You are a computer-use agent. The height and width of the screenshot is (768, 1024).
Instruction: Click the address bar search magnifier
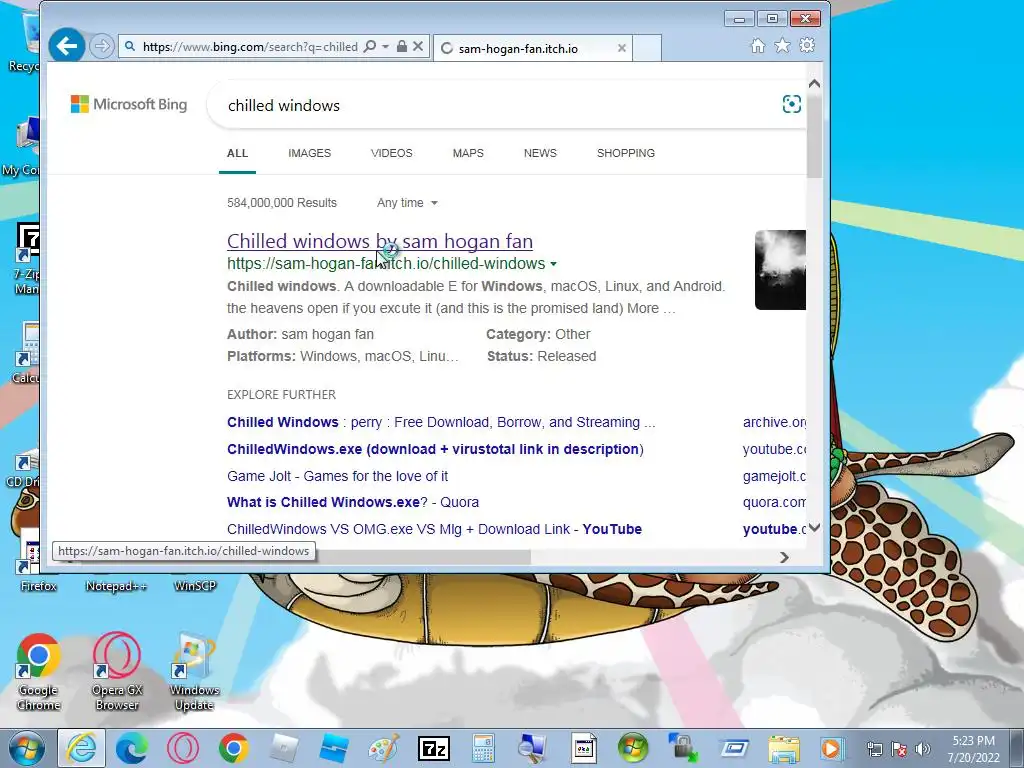click(x=370, y=46)
